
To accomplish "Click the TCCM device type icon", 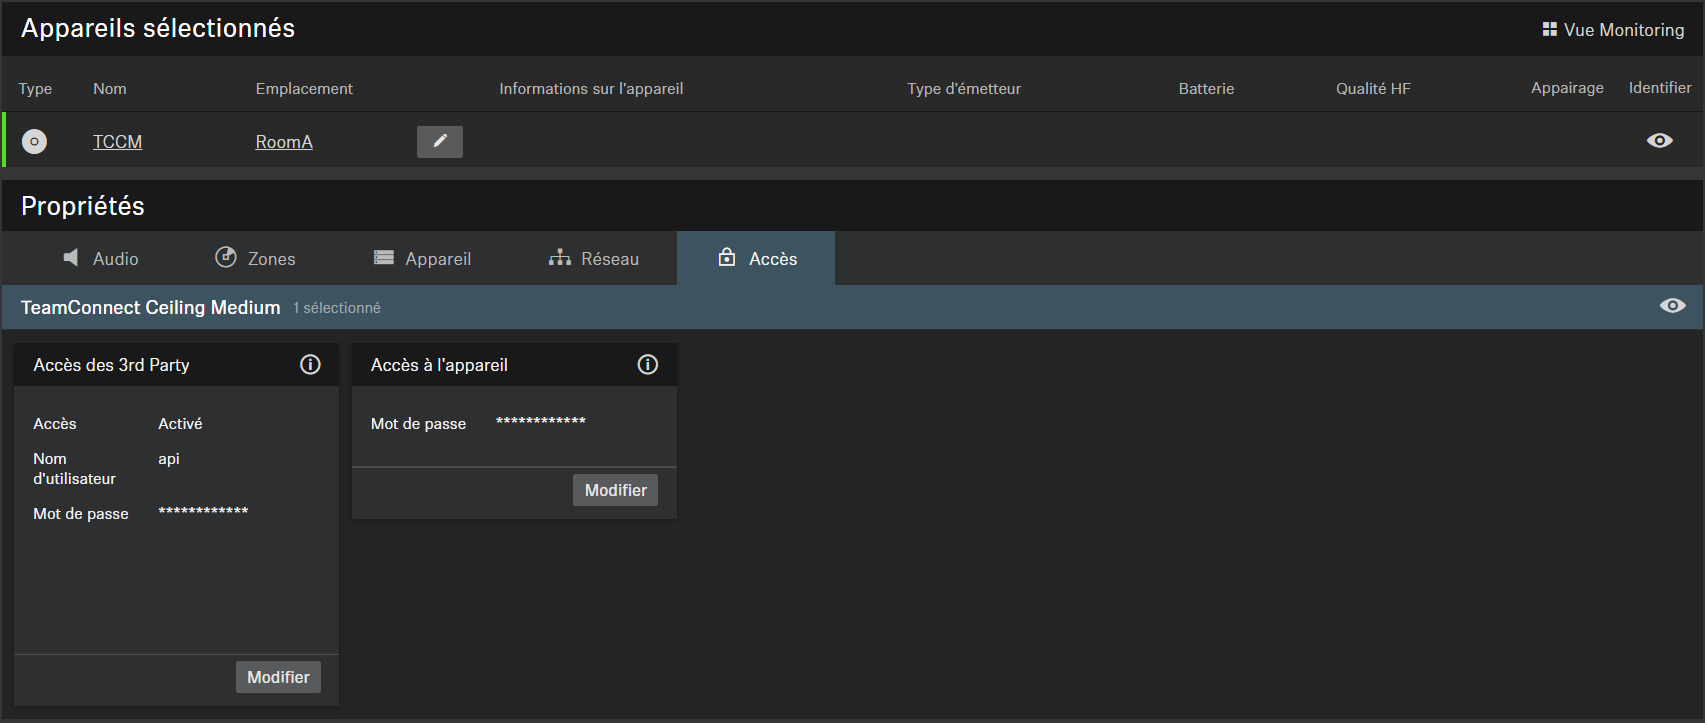I will click(x=34, y=141).
